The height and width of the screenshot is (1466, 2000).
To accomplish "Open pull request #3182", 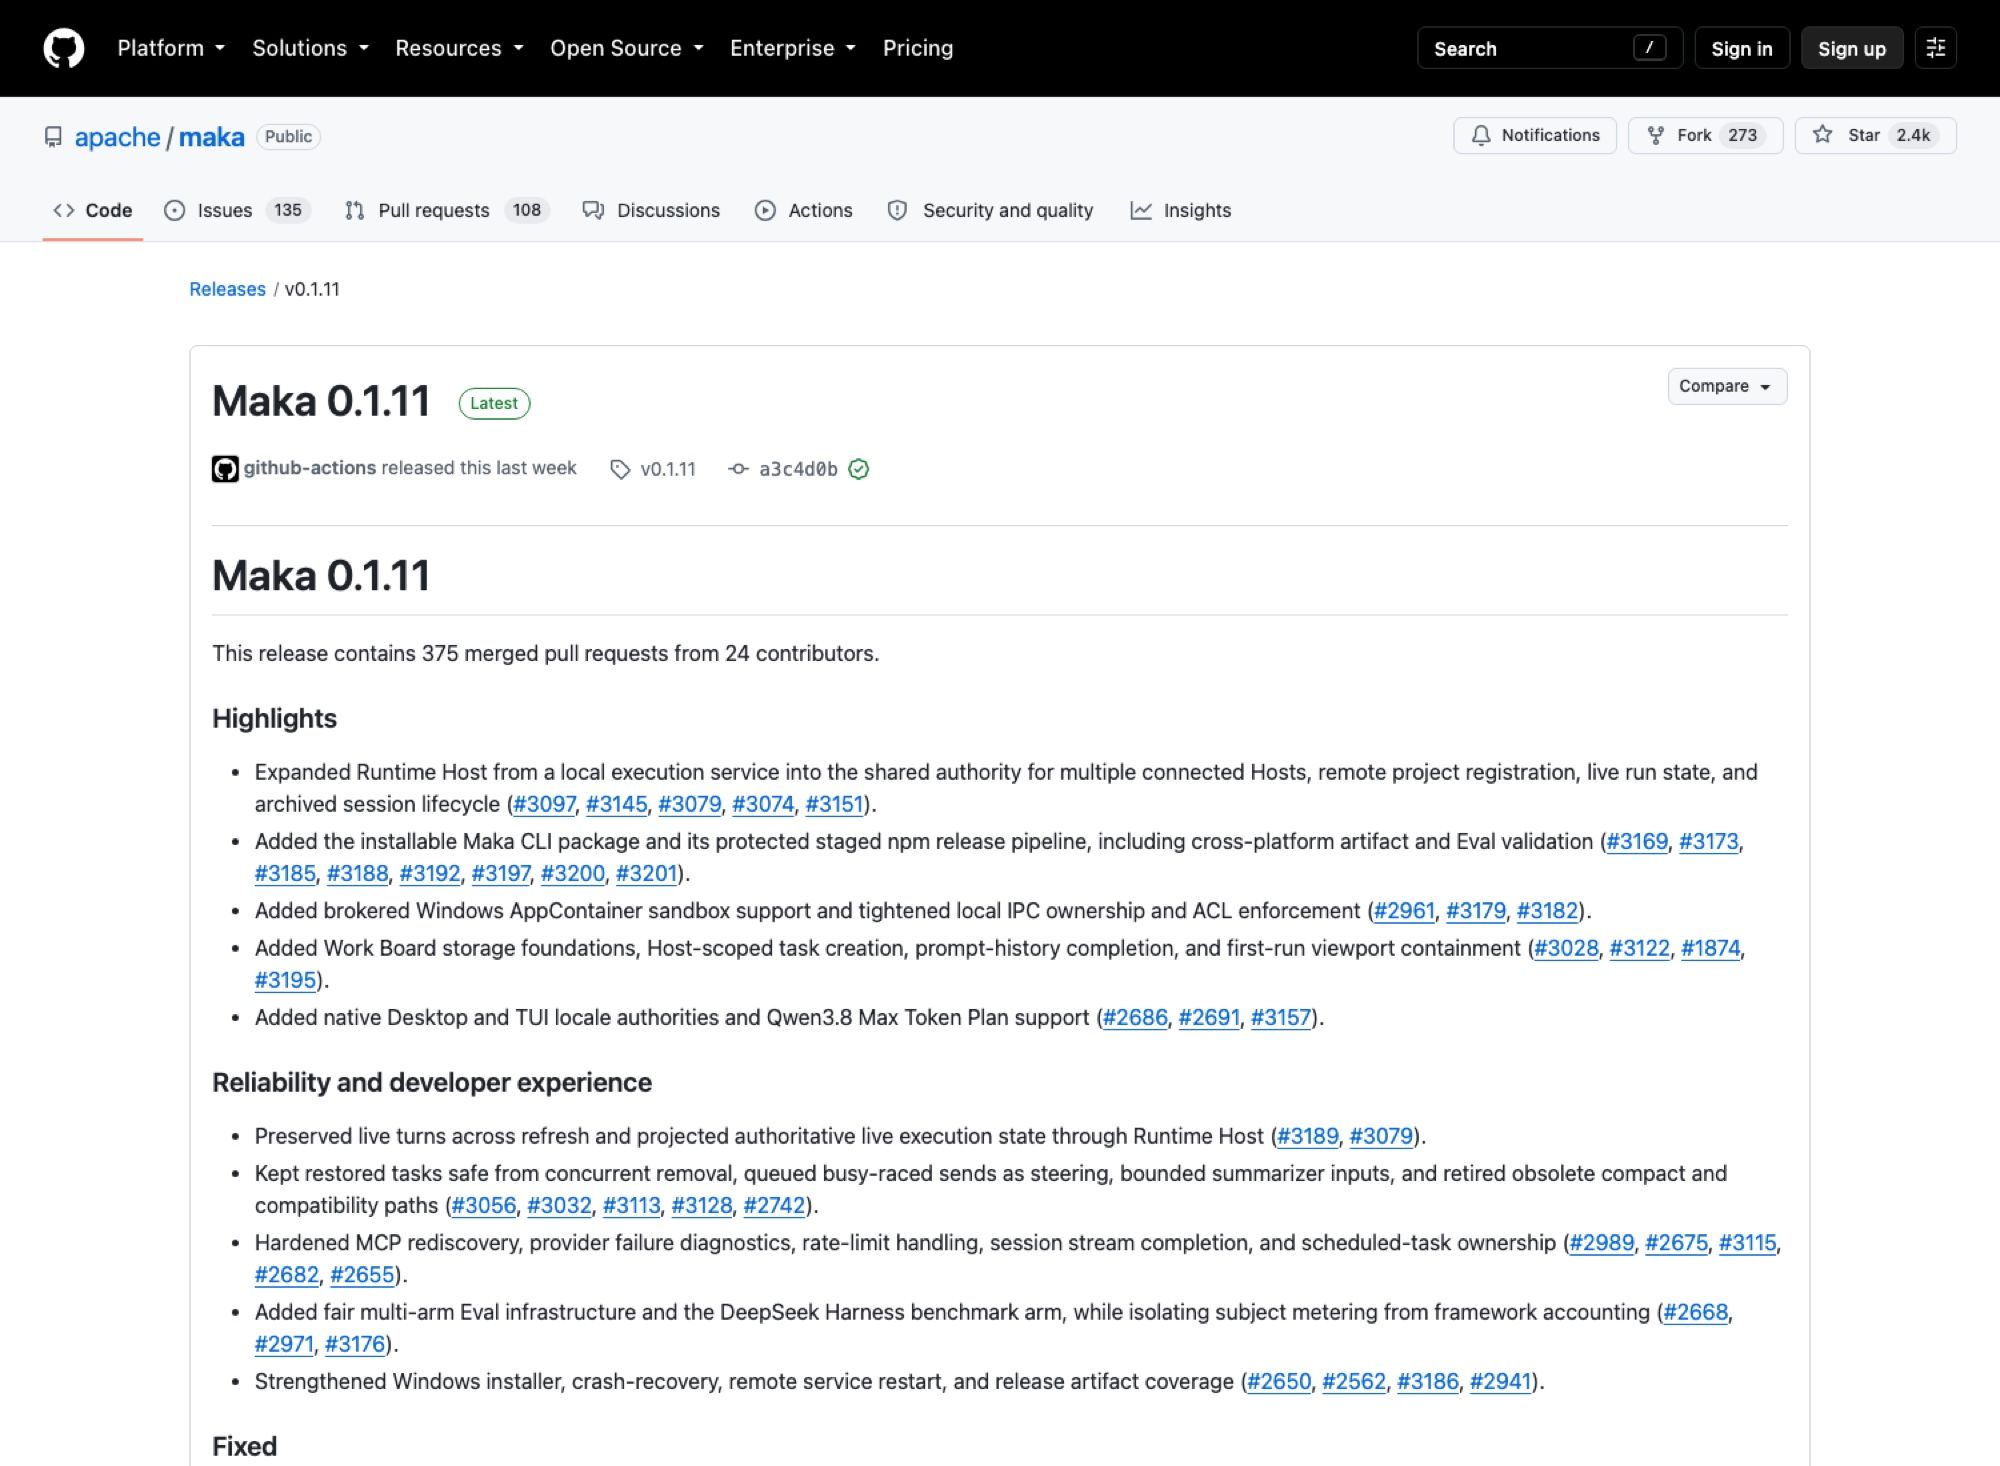I will click(x=1547, y=910).
